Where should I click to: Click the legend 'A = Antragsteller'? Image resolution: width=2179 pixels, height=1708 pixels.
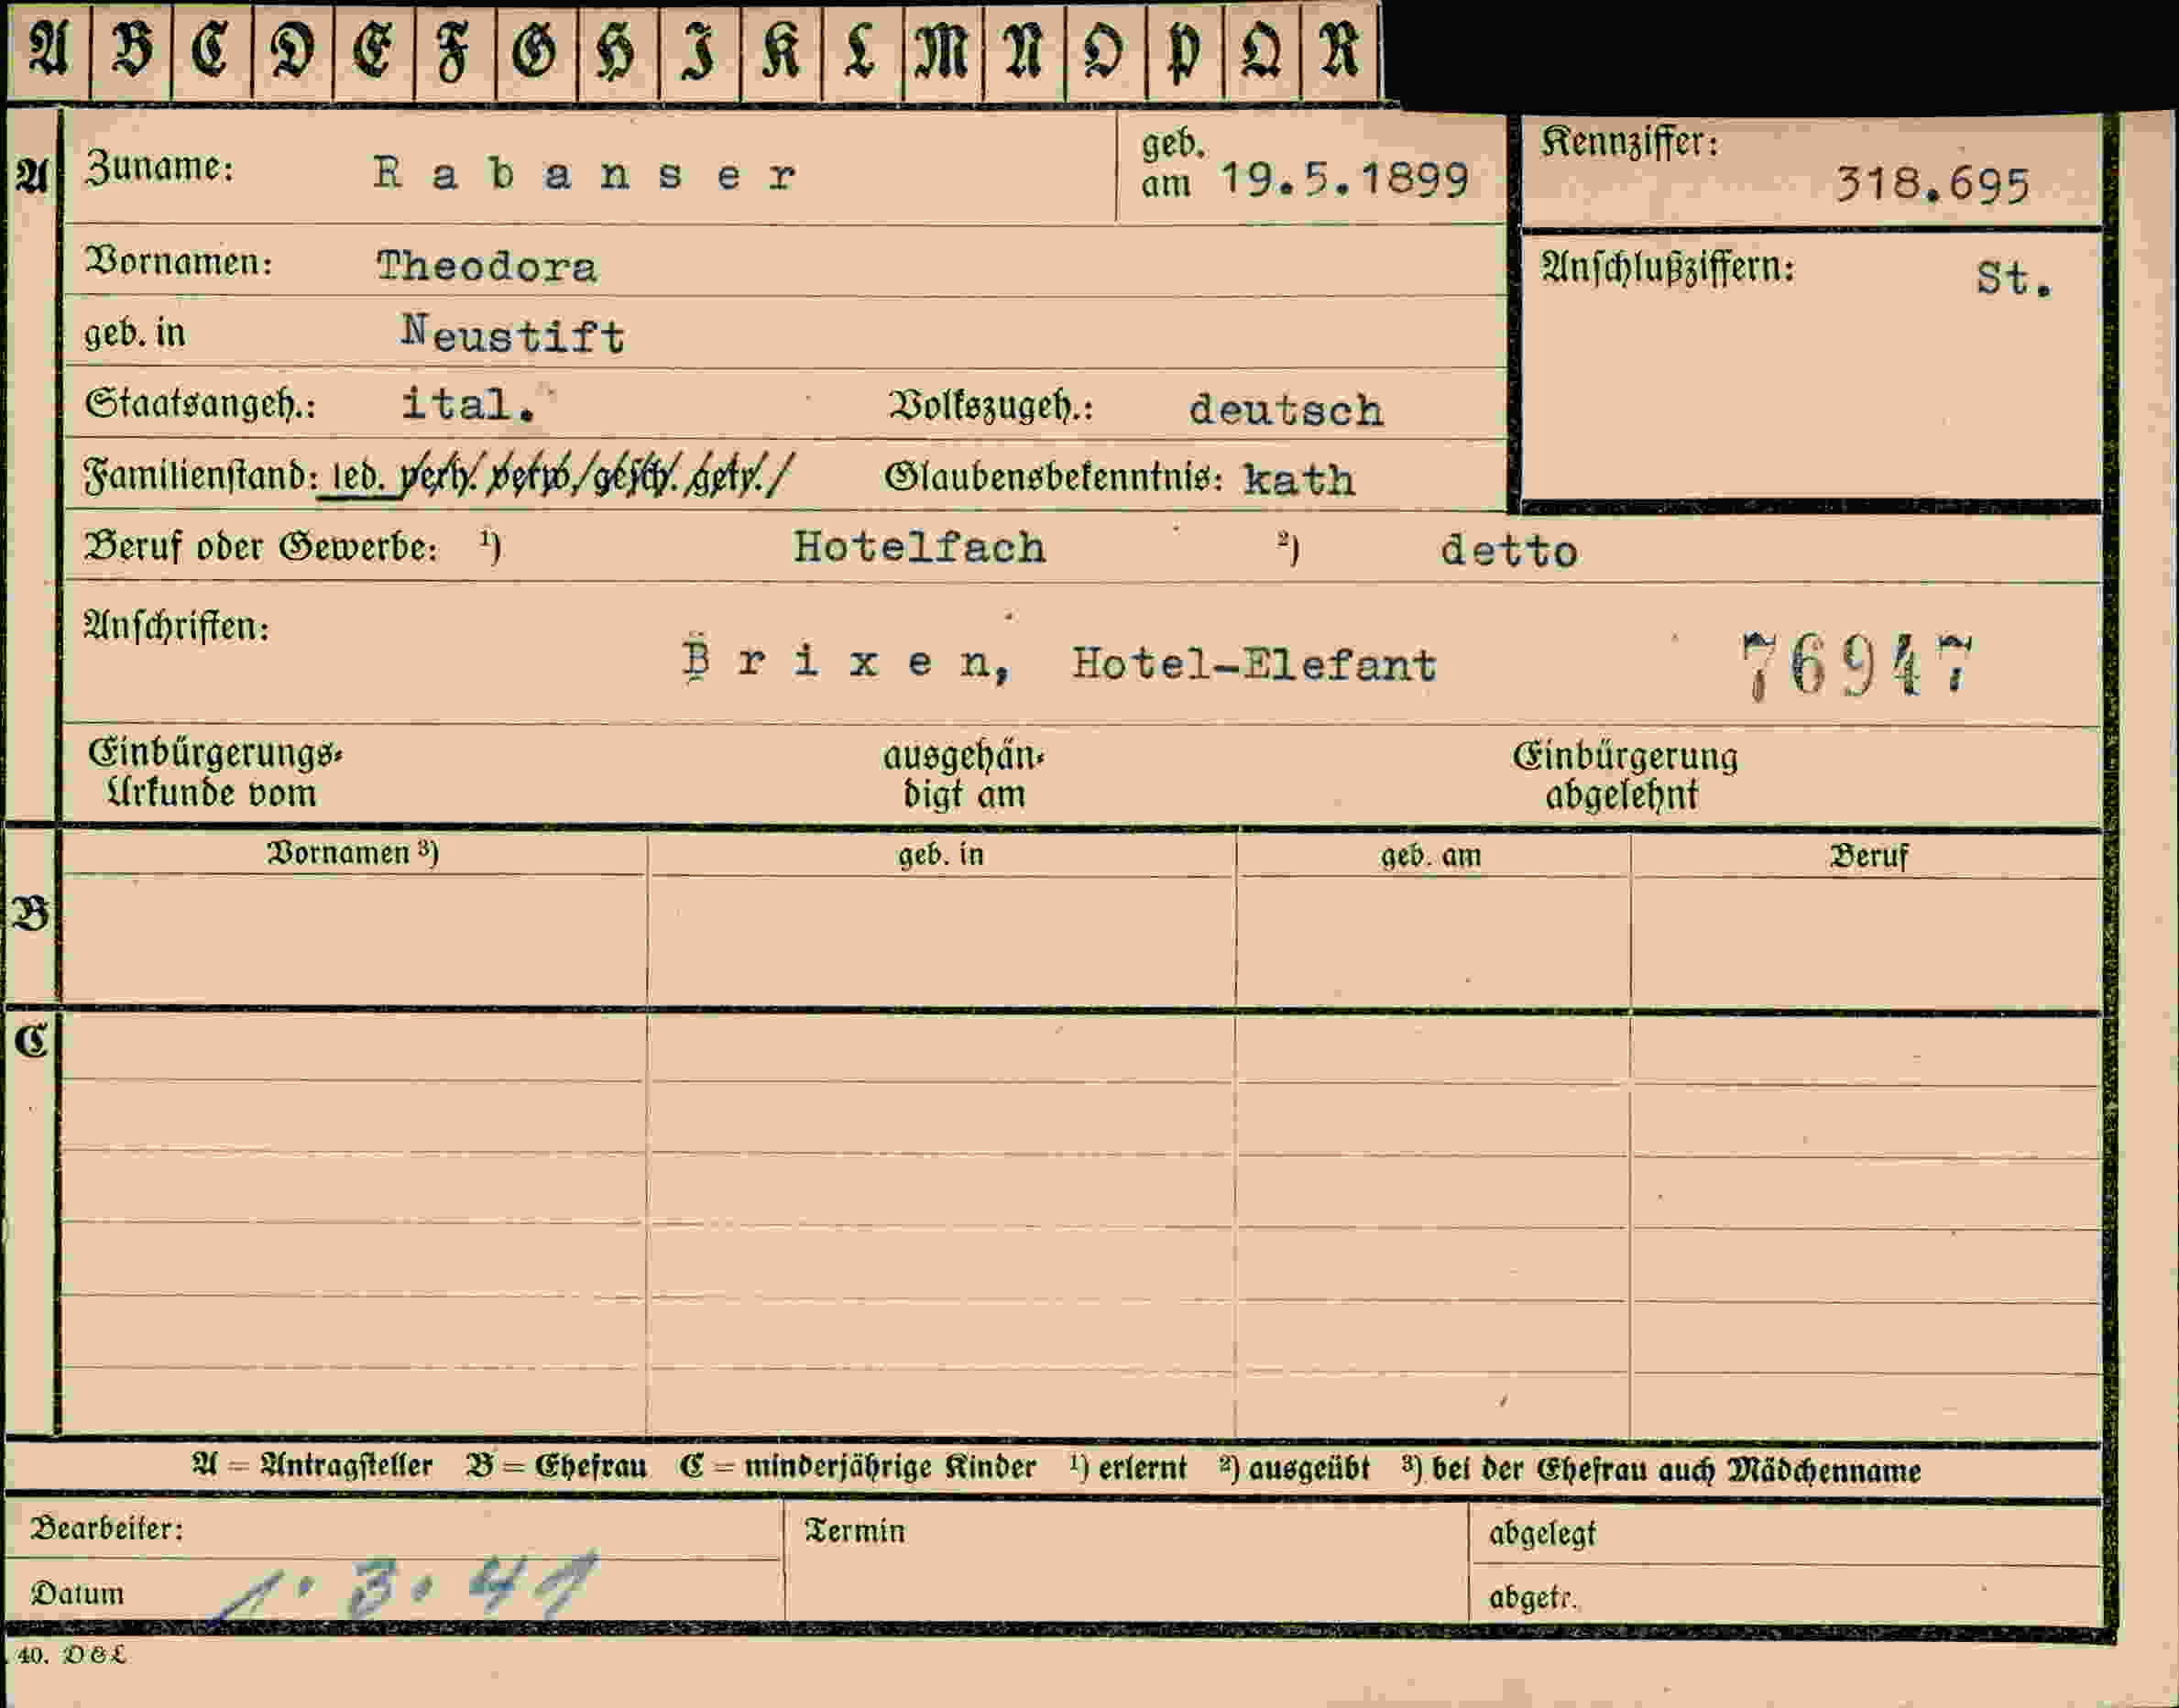coord(312,1467)
